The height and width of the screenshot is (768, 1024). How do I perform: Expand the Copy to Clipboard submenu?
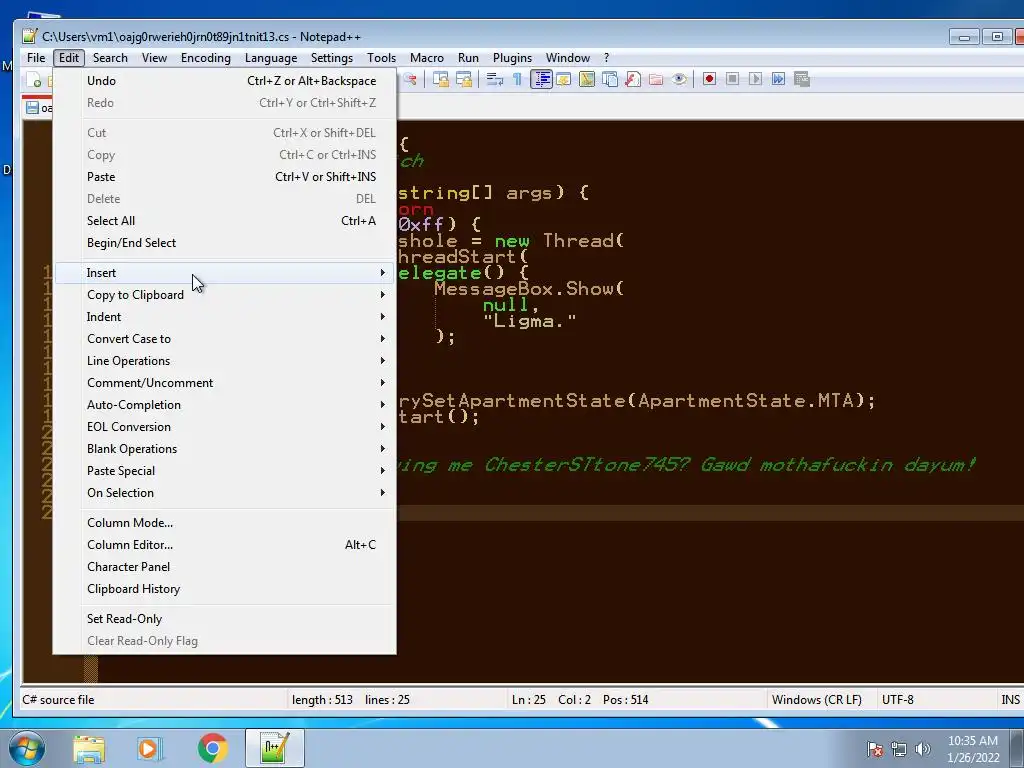coord(225,295)
